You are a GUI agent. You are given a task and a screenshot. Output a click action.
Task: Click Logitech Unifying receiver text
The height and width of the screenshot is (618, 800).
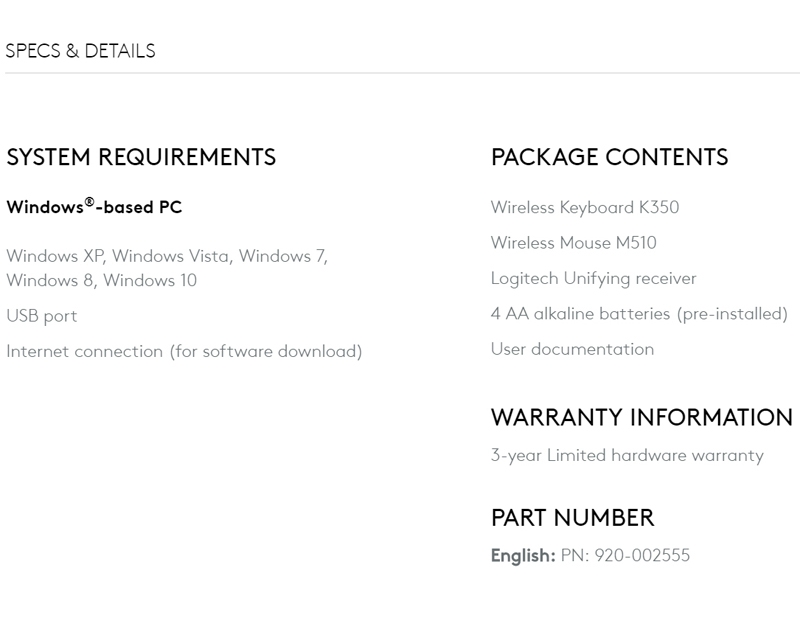pos(593,278)
